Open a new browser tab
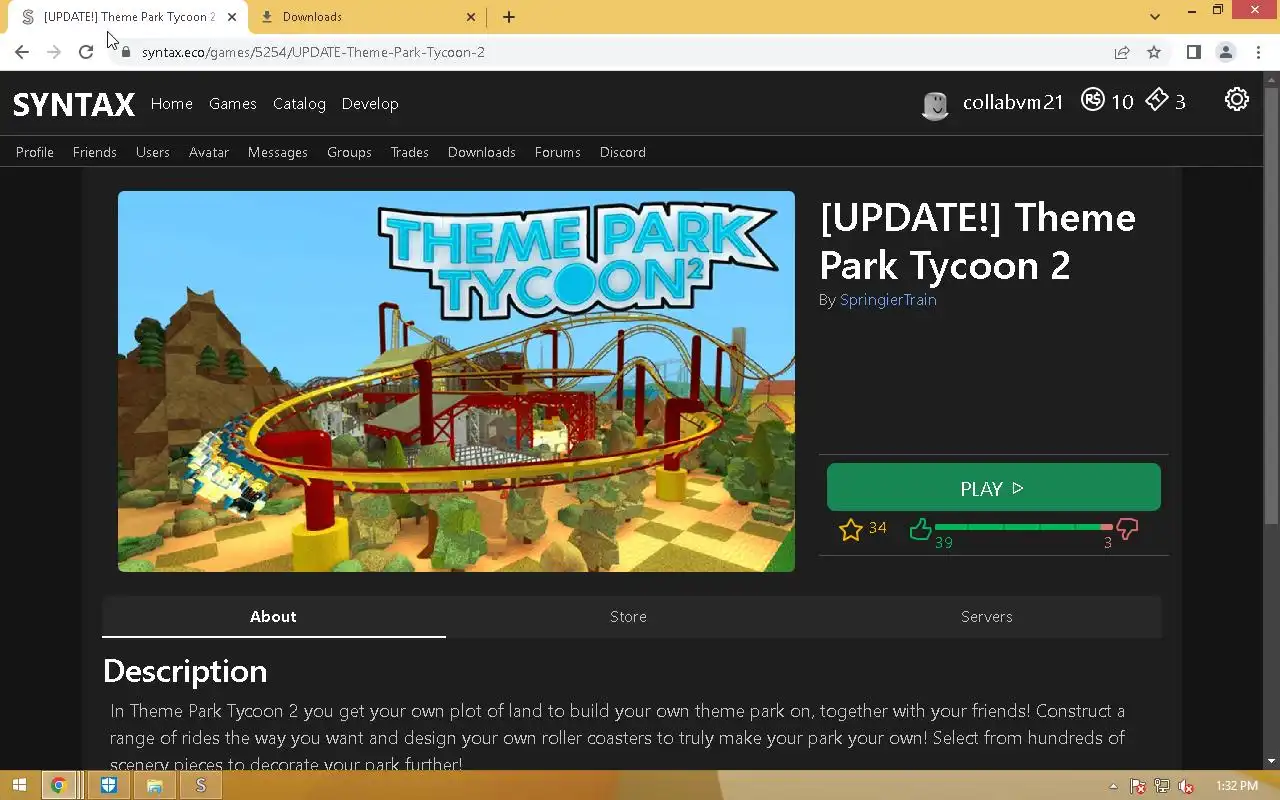Screen dimensions: 1280x800 509,17
